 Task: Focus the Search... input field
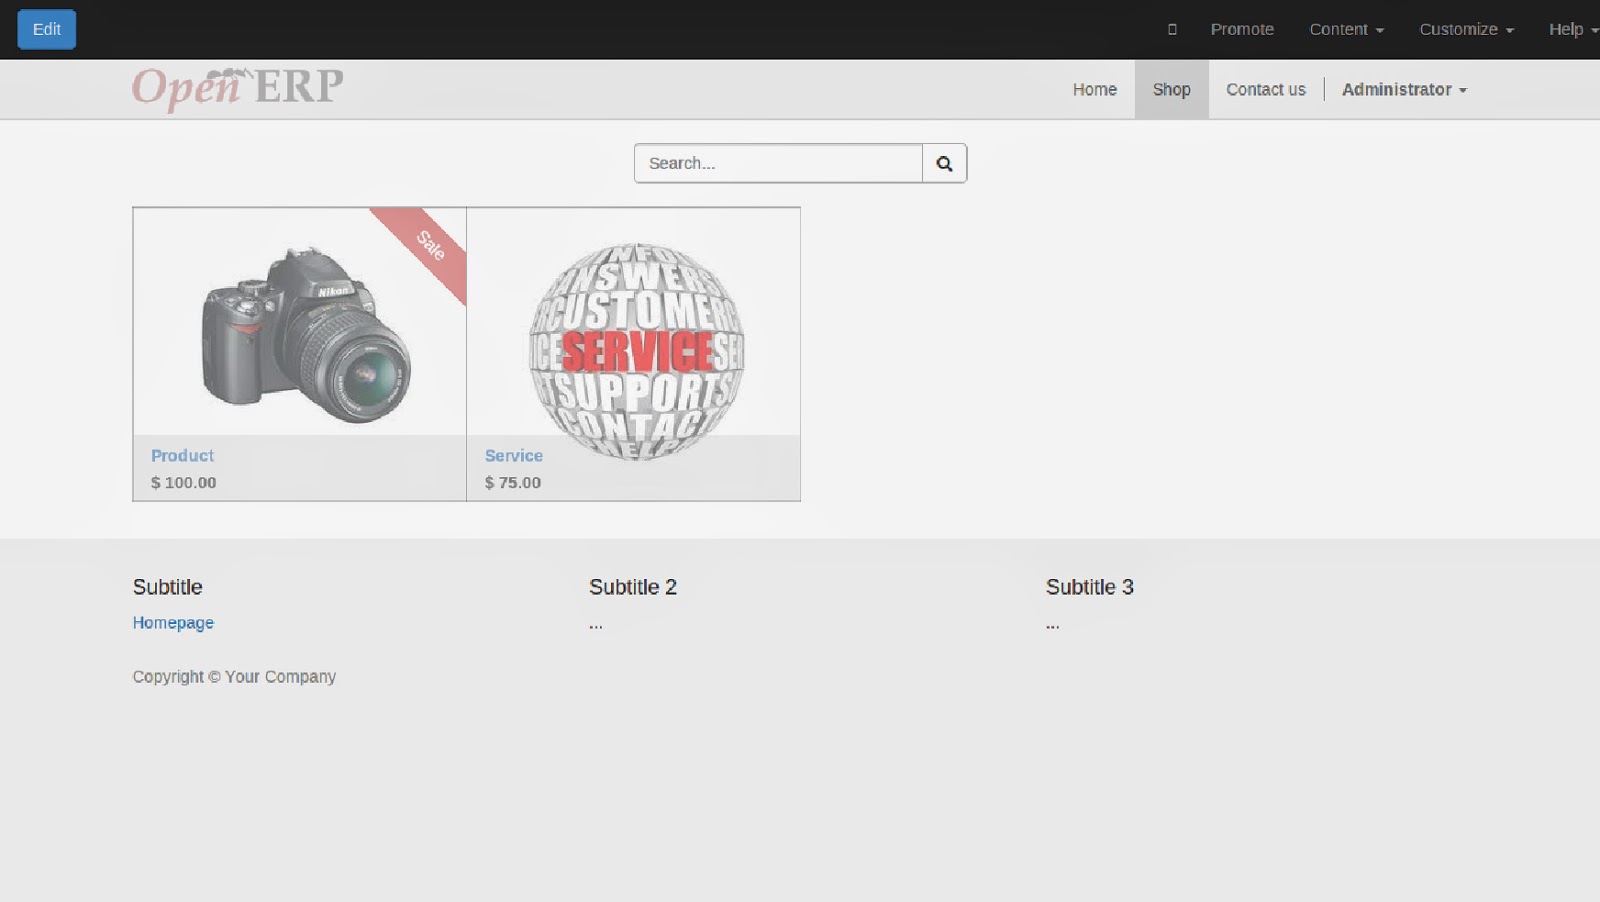click(x=778, y=163)
